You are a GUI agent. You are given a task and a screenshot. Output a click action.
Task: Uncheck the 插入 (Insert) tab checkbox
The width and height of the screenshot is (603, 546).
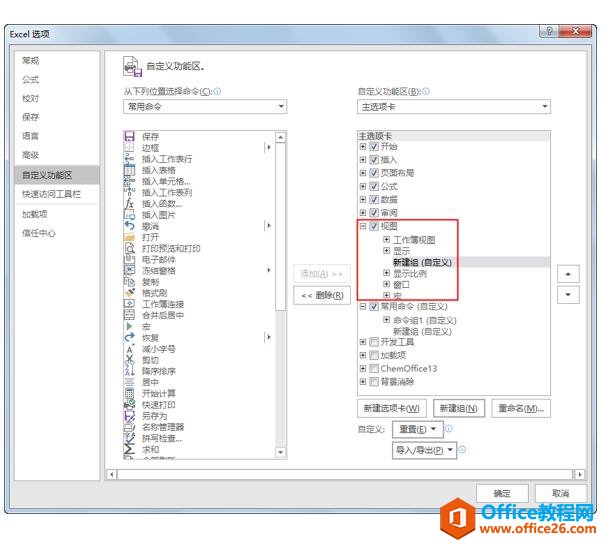(x=374, y=160)
